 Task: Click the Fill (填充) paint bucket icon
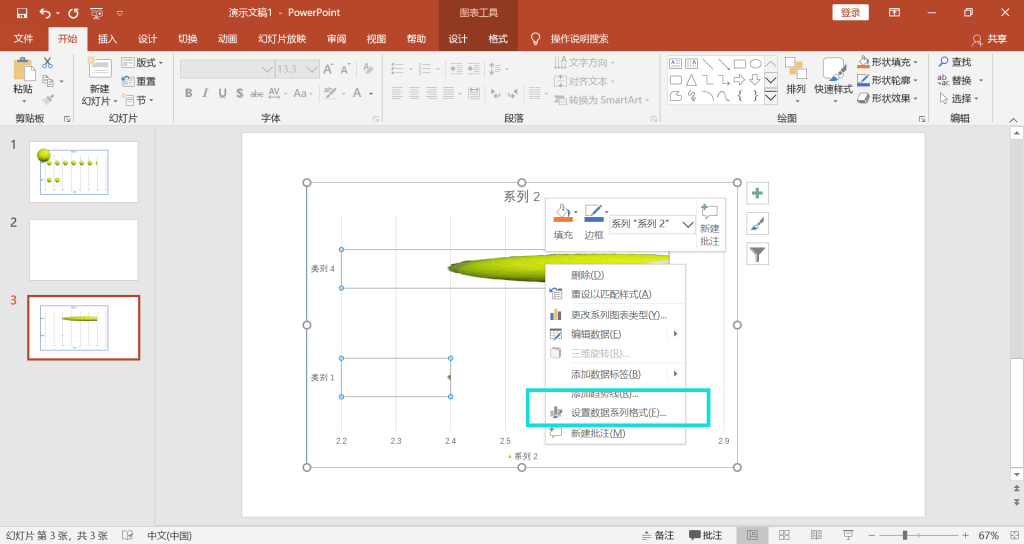tap(563, 213)
